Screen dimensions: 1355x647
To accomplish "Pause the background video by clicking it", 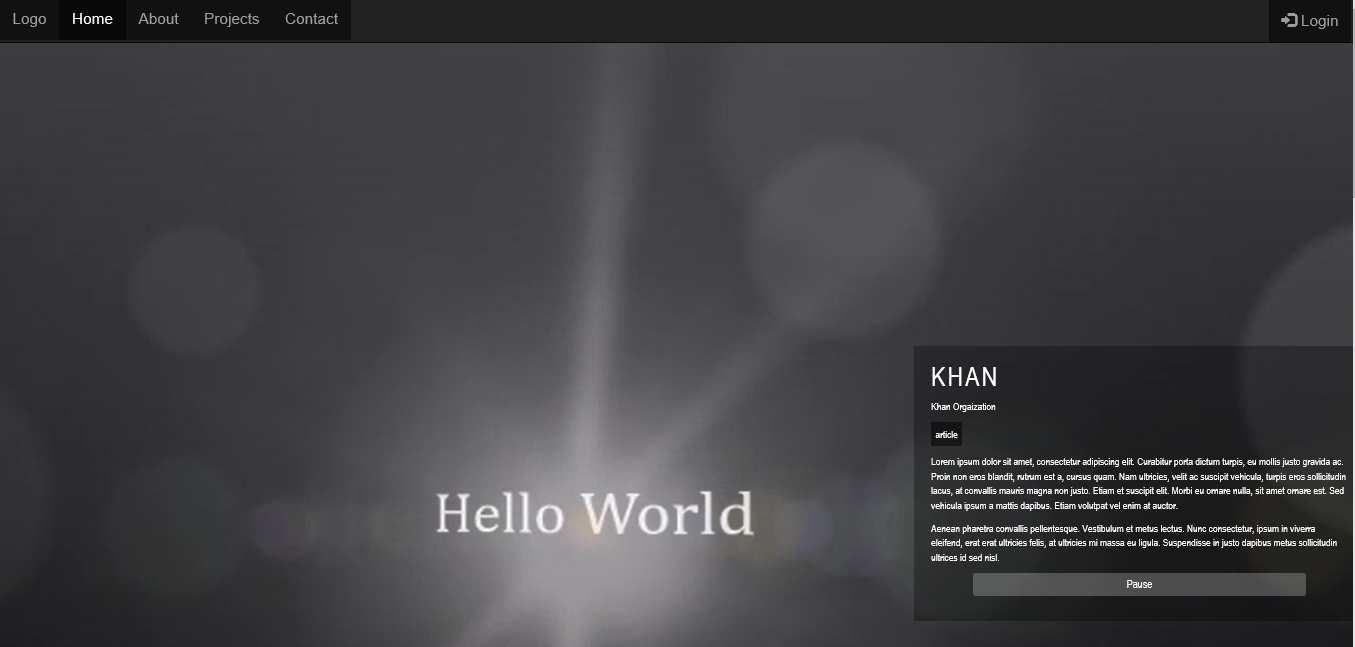I will click(1138, 584).
